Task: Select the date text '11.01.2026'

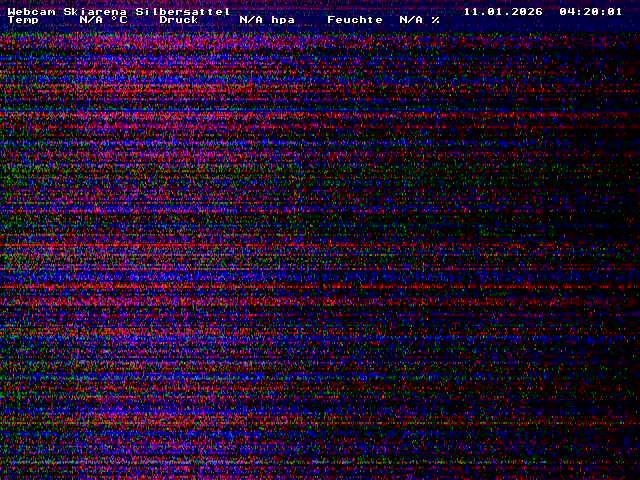Action: pyautogui.click(x=503, y=11)
